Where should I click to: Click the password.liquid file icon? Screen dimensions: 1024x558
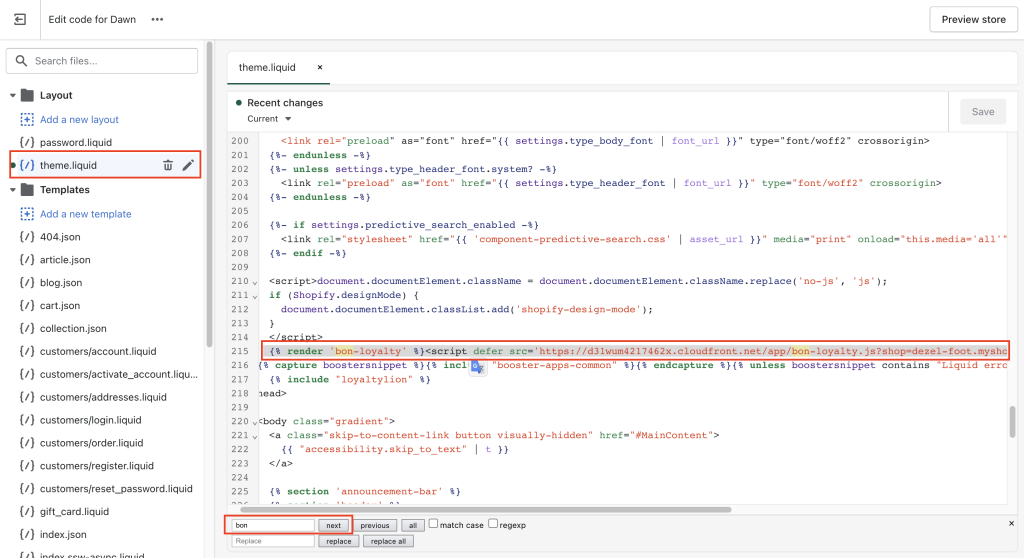[27, 142]
